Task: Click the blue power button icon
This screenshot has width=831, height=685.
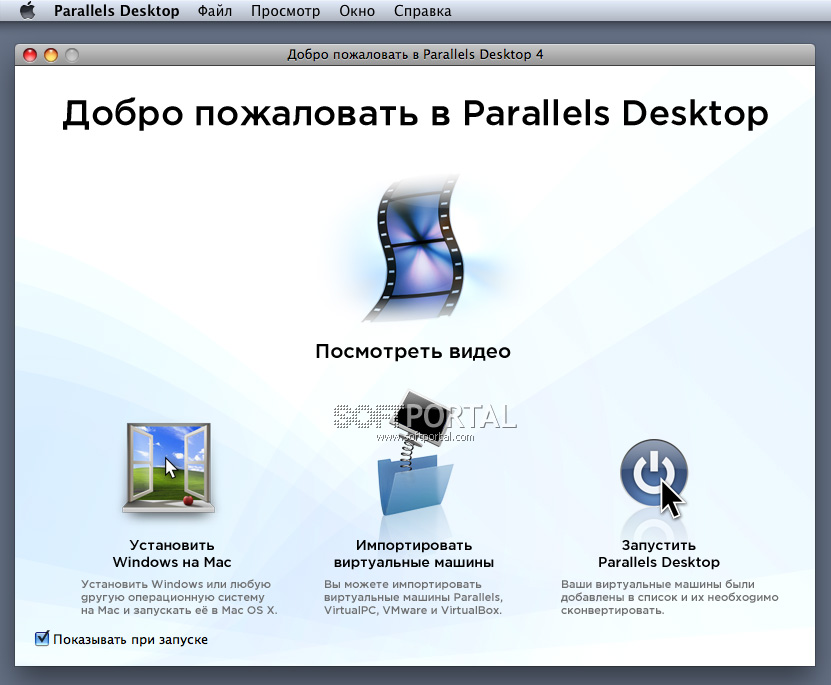Action: pos(654,474)
